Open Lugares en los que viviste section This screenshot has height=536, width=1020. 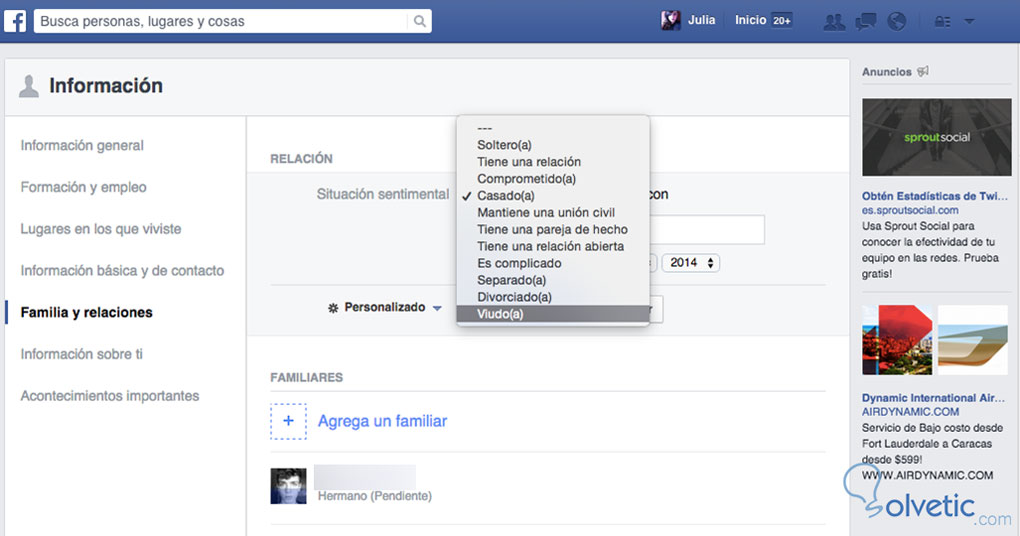click(x=101, y=228)
